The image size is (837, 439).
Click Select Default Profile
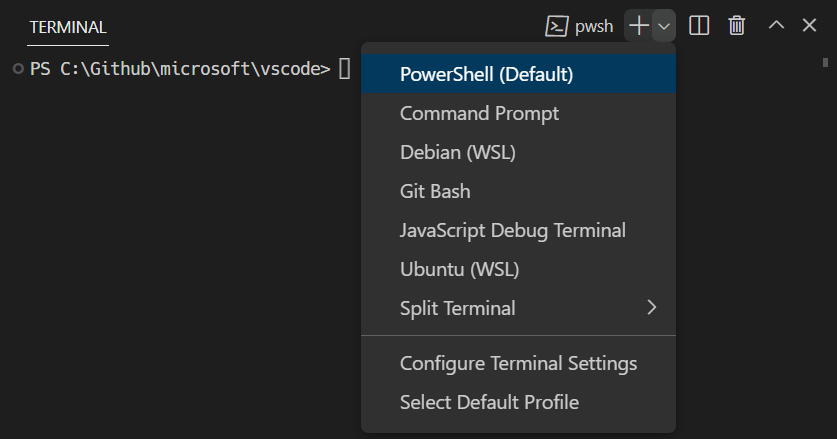(x=489, y=402)
